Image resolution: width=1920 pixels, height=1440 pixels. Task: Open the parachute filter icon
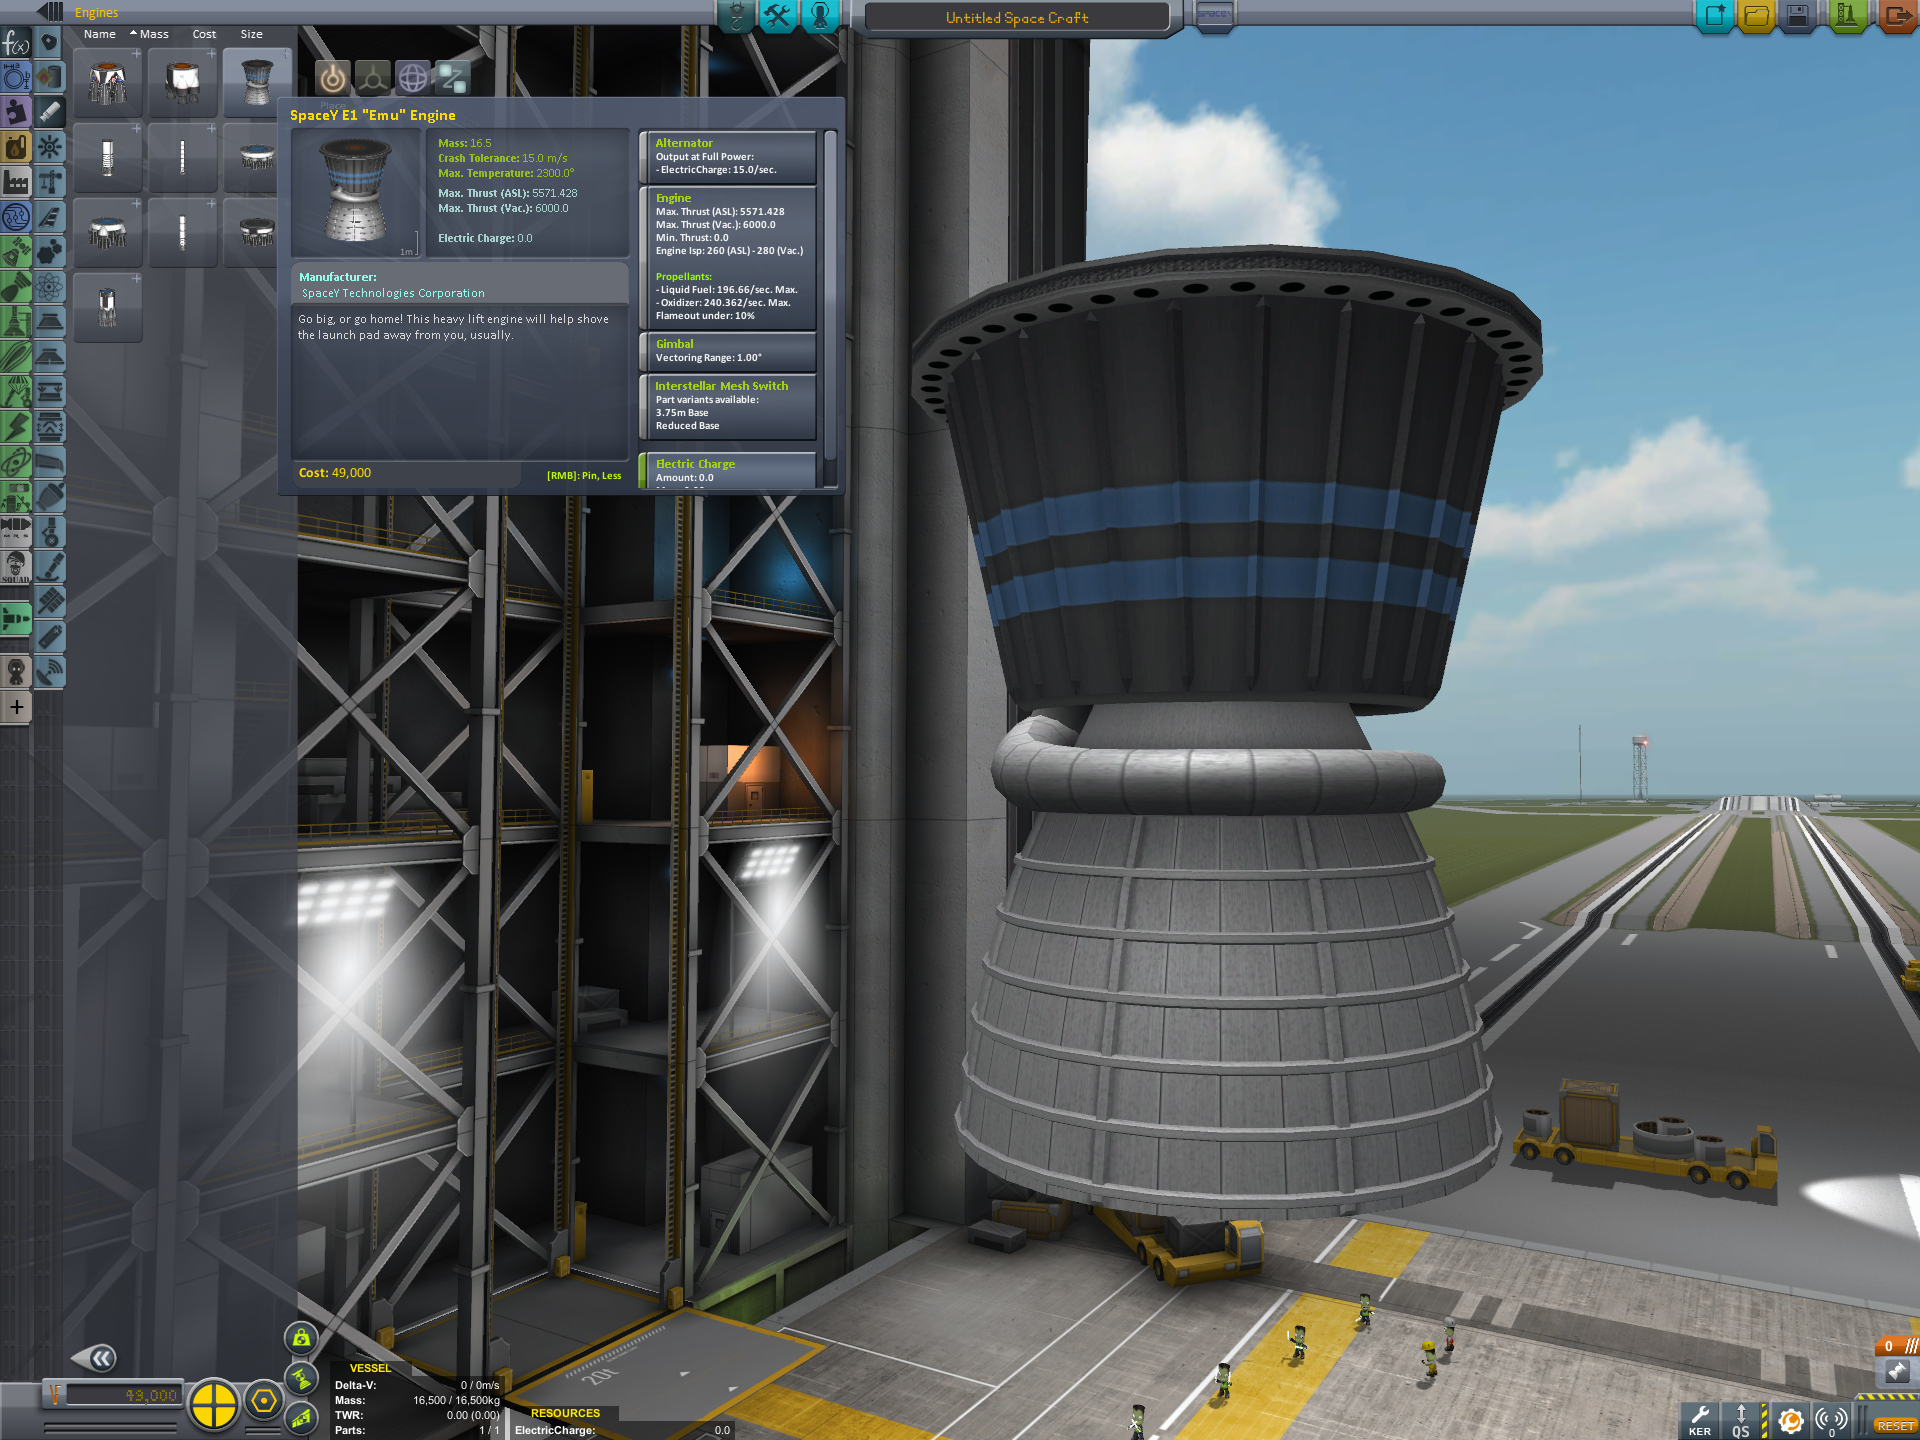coord(16,392)
